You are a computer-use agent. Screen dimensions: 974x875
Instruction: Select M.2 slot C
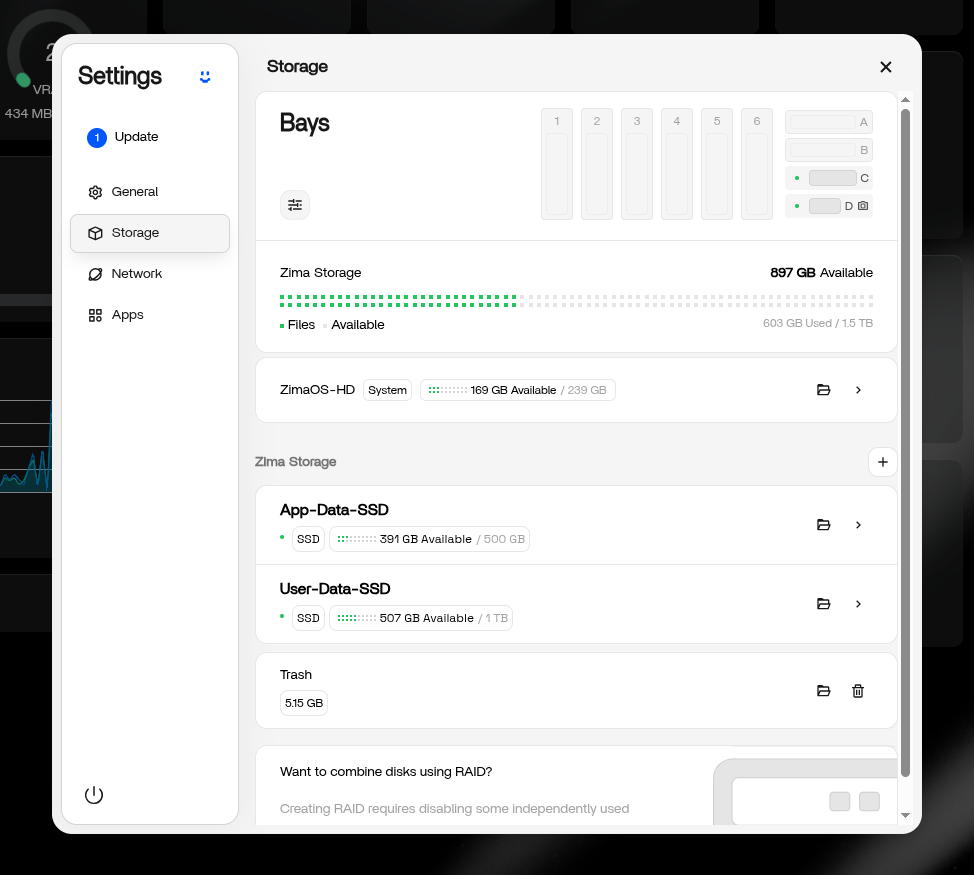click(x=829, y=178)
